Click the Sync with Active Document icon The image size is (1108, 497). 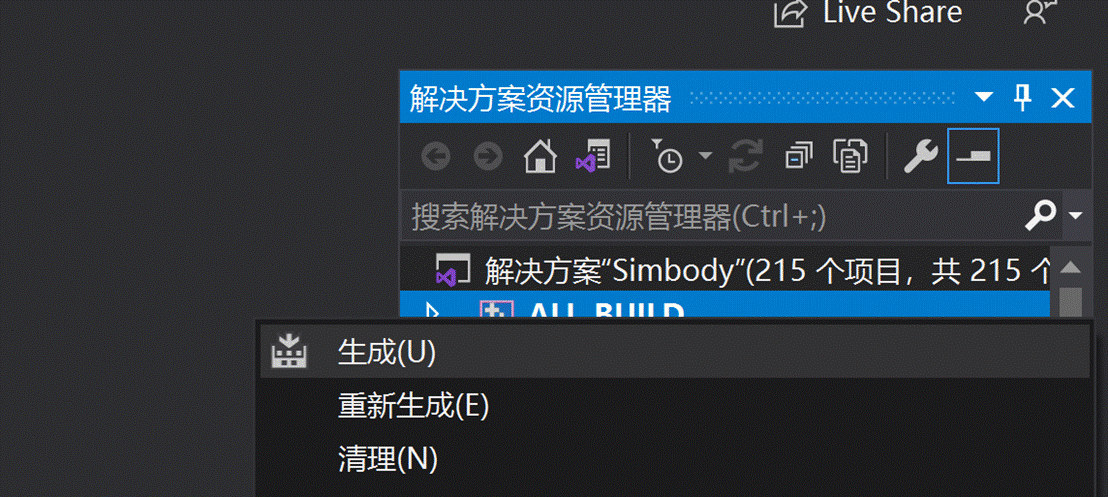pyautogui.click(x=745, y=156)
